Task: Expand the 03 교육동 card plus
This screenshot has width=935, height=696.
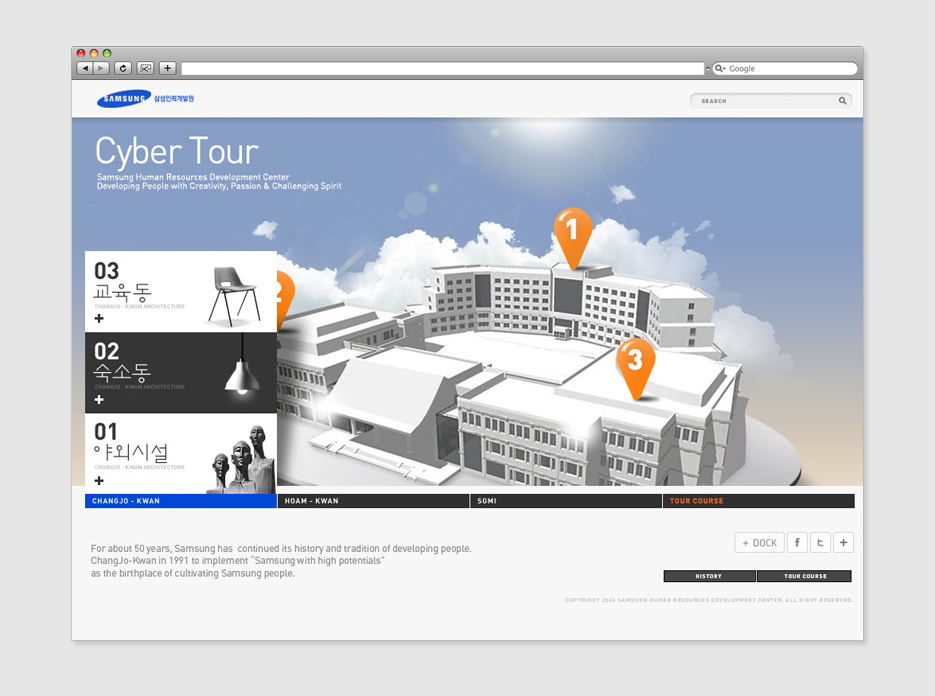Action: click(x=99, y=318)
